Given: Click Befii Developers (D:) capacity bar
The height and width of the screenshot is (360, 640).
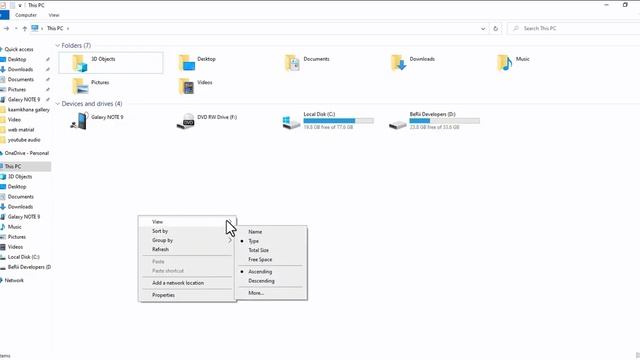Looking at the screenshot, I should (444, 121).
